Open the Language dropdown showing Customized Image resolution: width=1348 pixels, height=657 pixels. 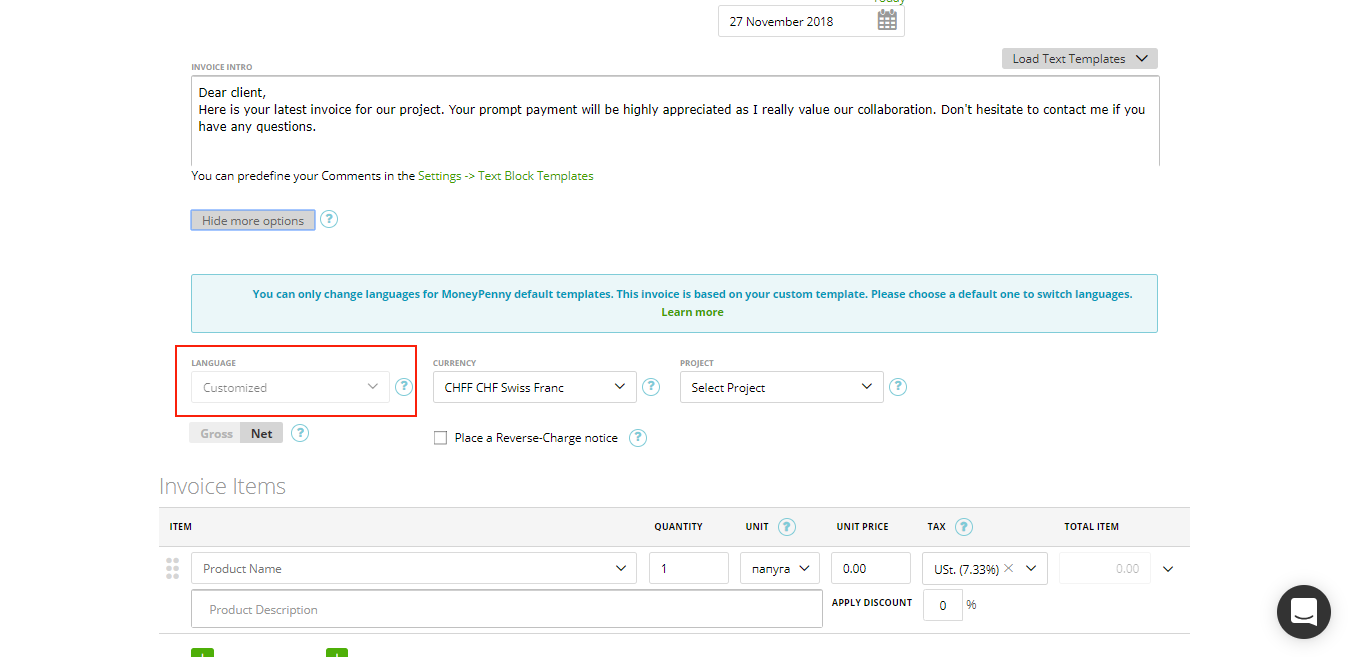click(289, 386)
